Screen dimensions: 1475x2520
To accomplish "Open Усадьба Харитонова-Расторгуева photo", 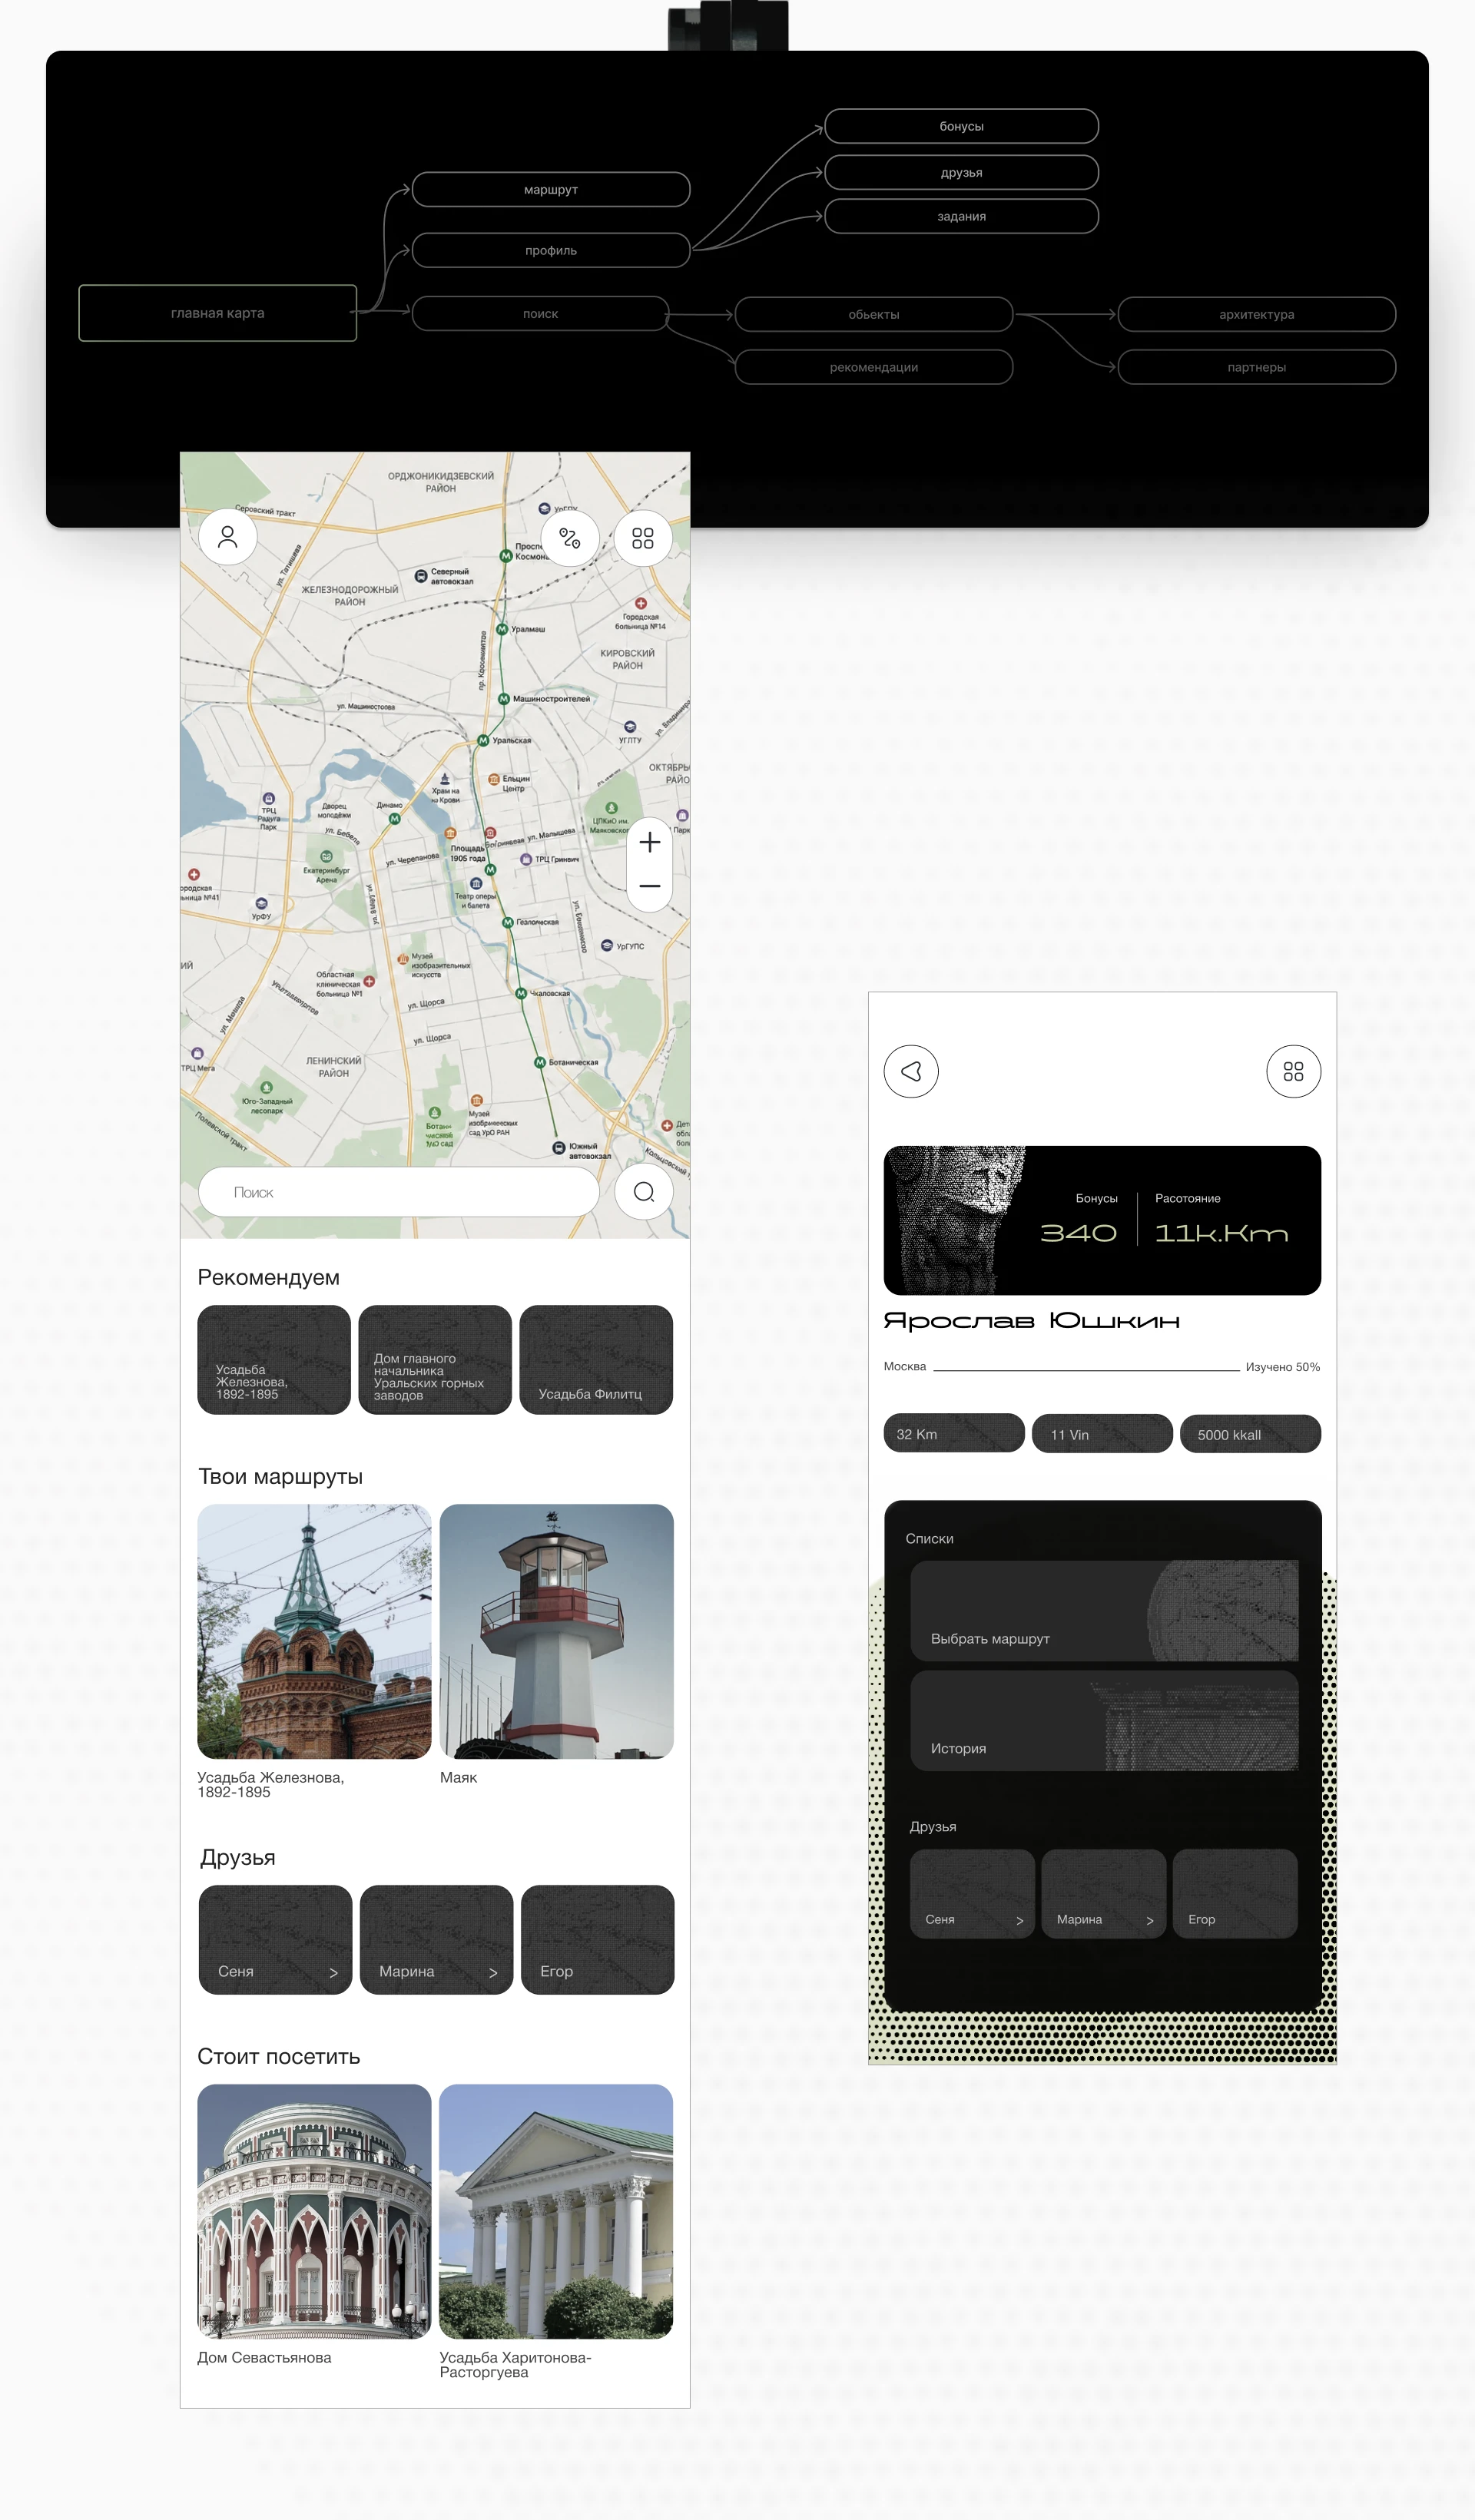I will point(556,2211).
